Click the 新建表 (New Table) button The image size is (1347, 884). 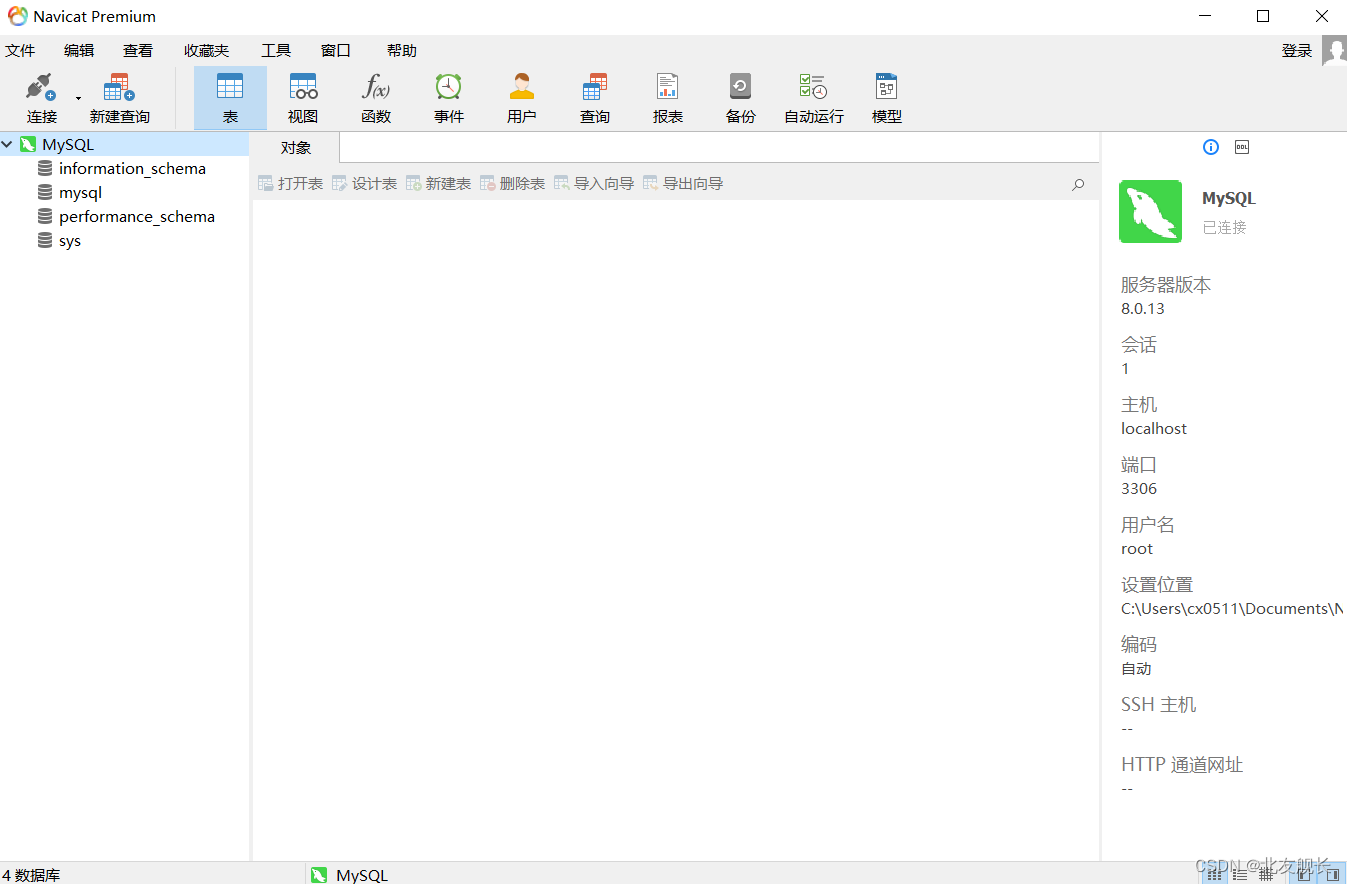[x=438, y=184]
